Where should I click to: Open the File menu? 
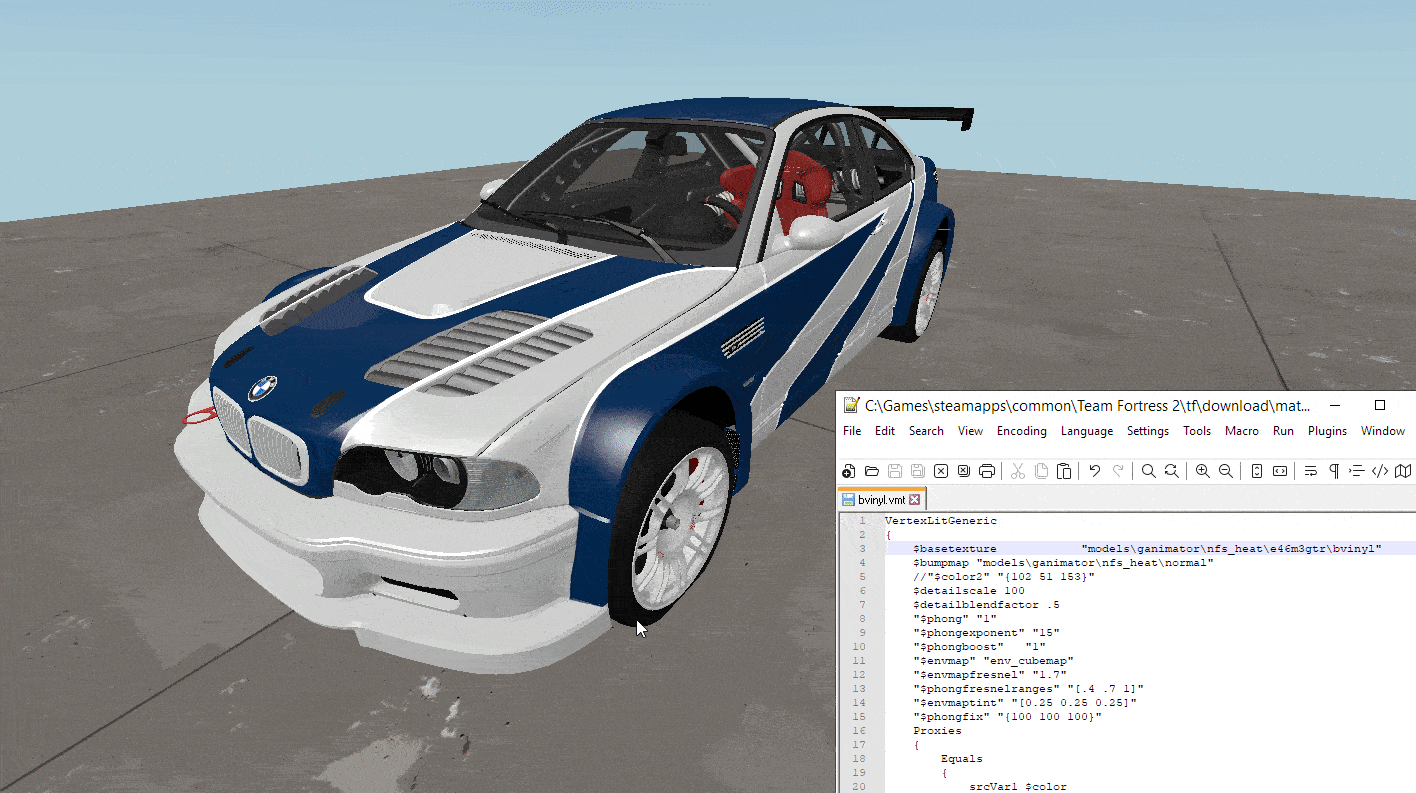(852, 431)
